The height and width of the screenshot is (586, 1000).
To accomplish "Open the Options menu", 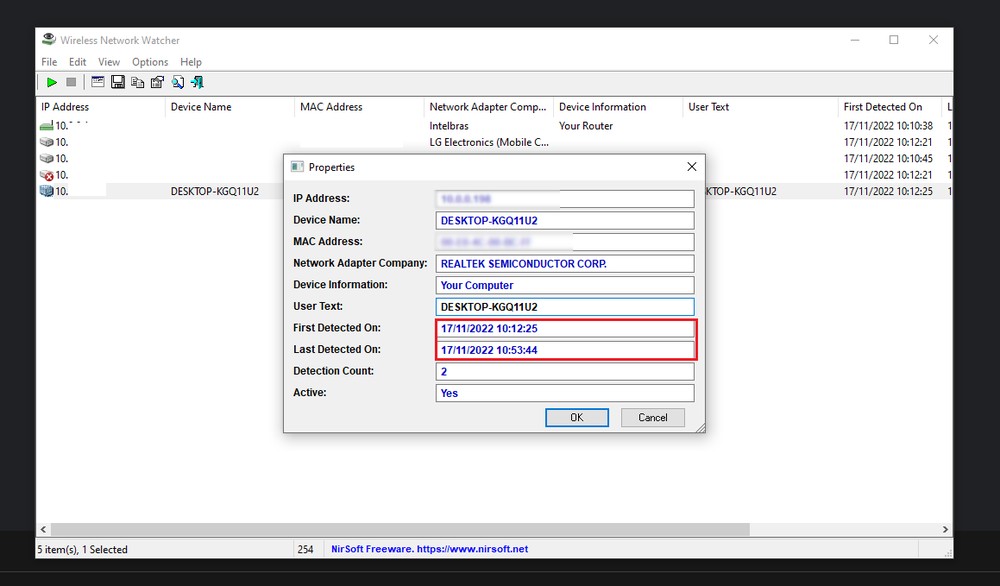I will (x=149, y=61).
